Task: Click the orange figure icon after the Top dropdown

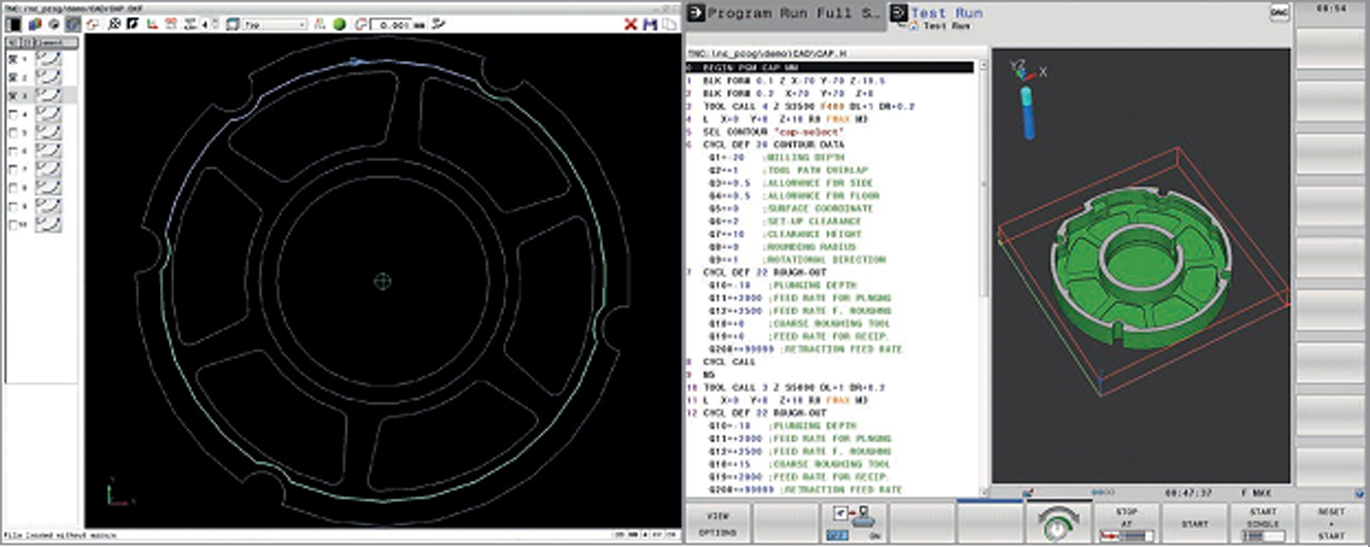Action: tap(320, 24)
